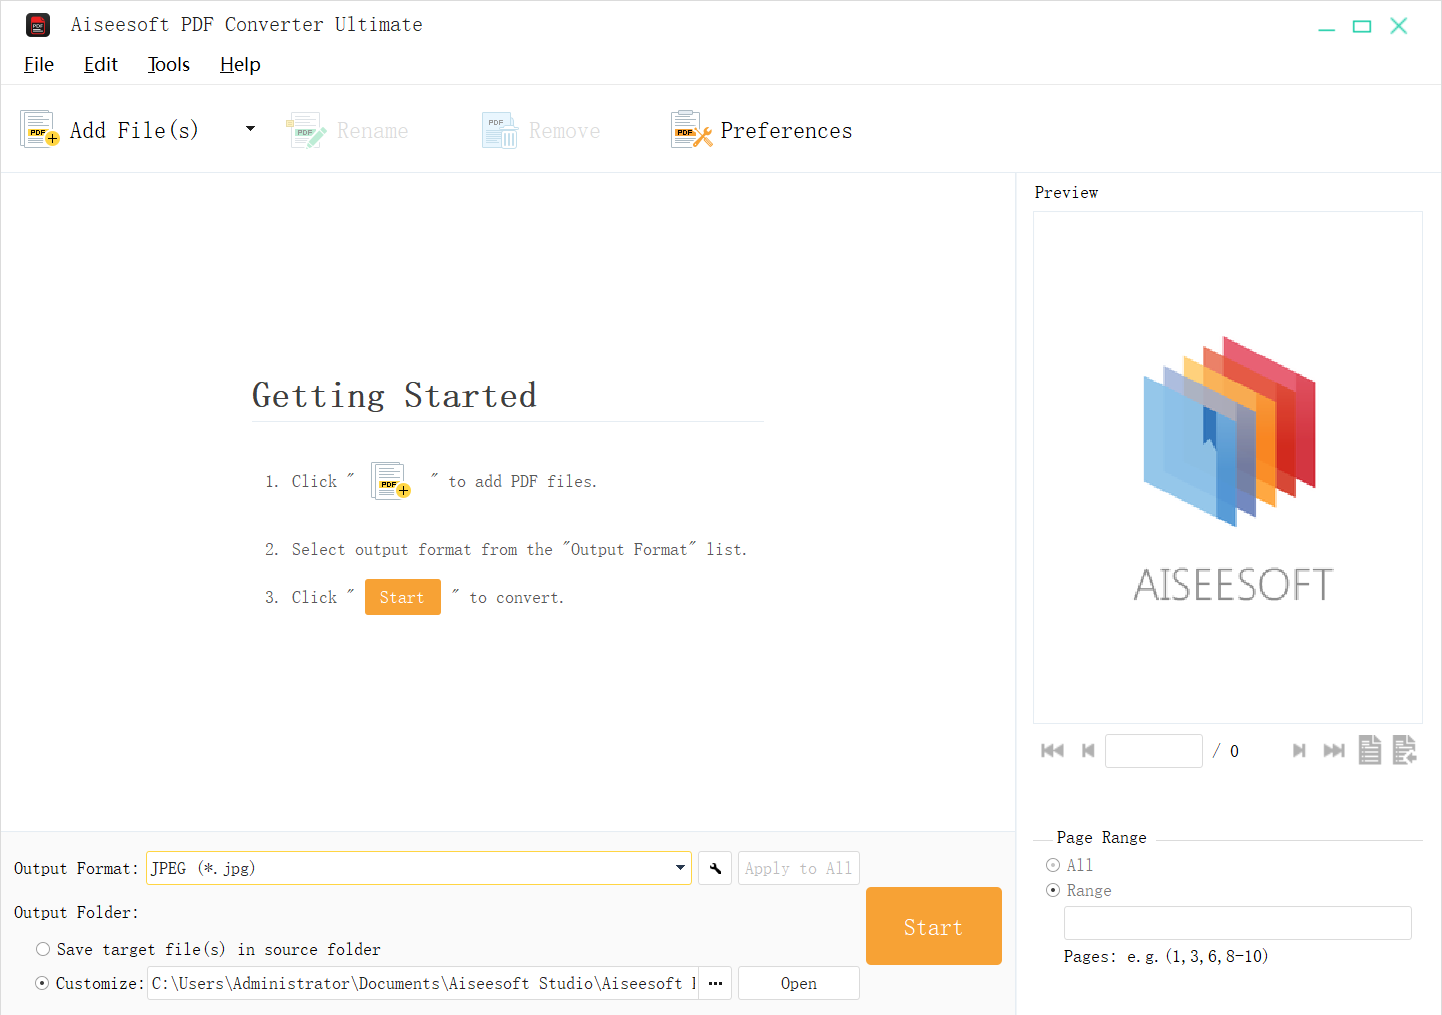Viewport: 1442px width, 1015px height.
Task: Click the Add File(s) PDF icon
Action: click(x=40, y=130)
